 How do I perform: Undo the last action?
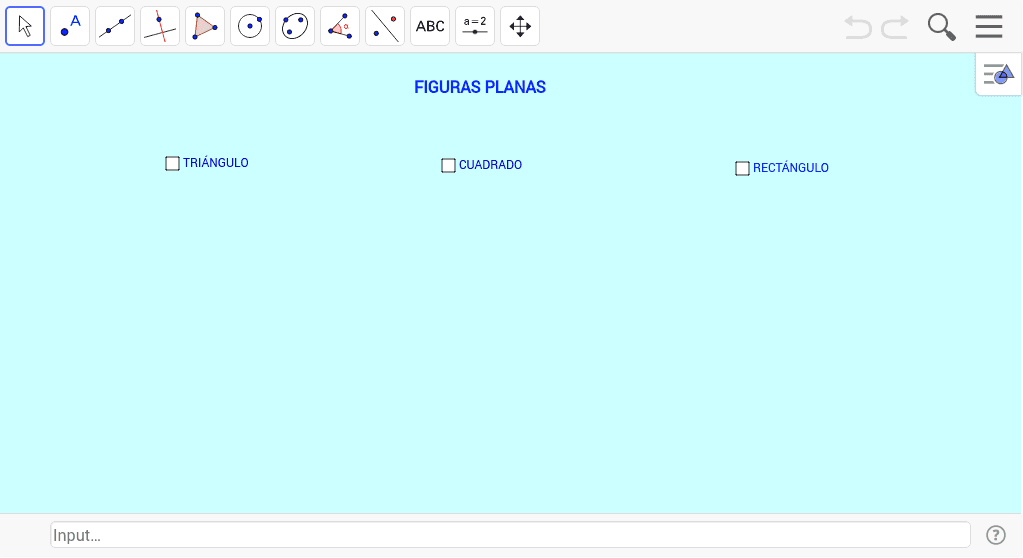coord(858,27)
